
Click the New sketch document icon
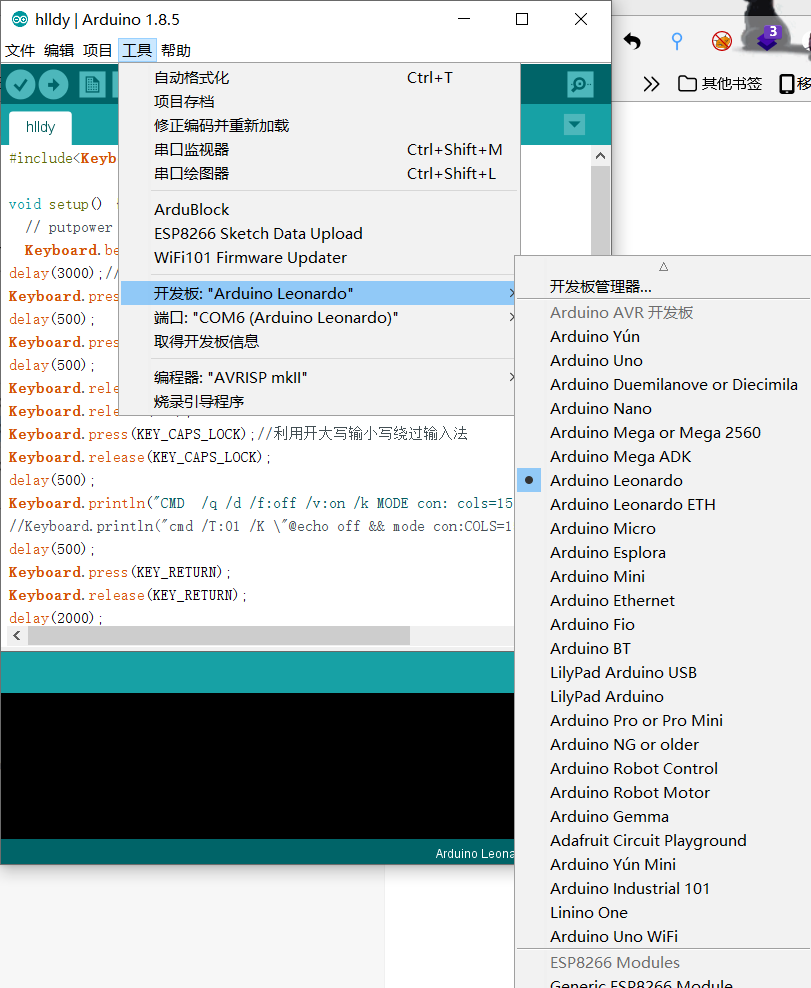[x=92, y=84]
